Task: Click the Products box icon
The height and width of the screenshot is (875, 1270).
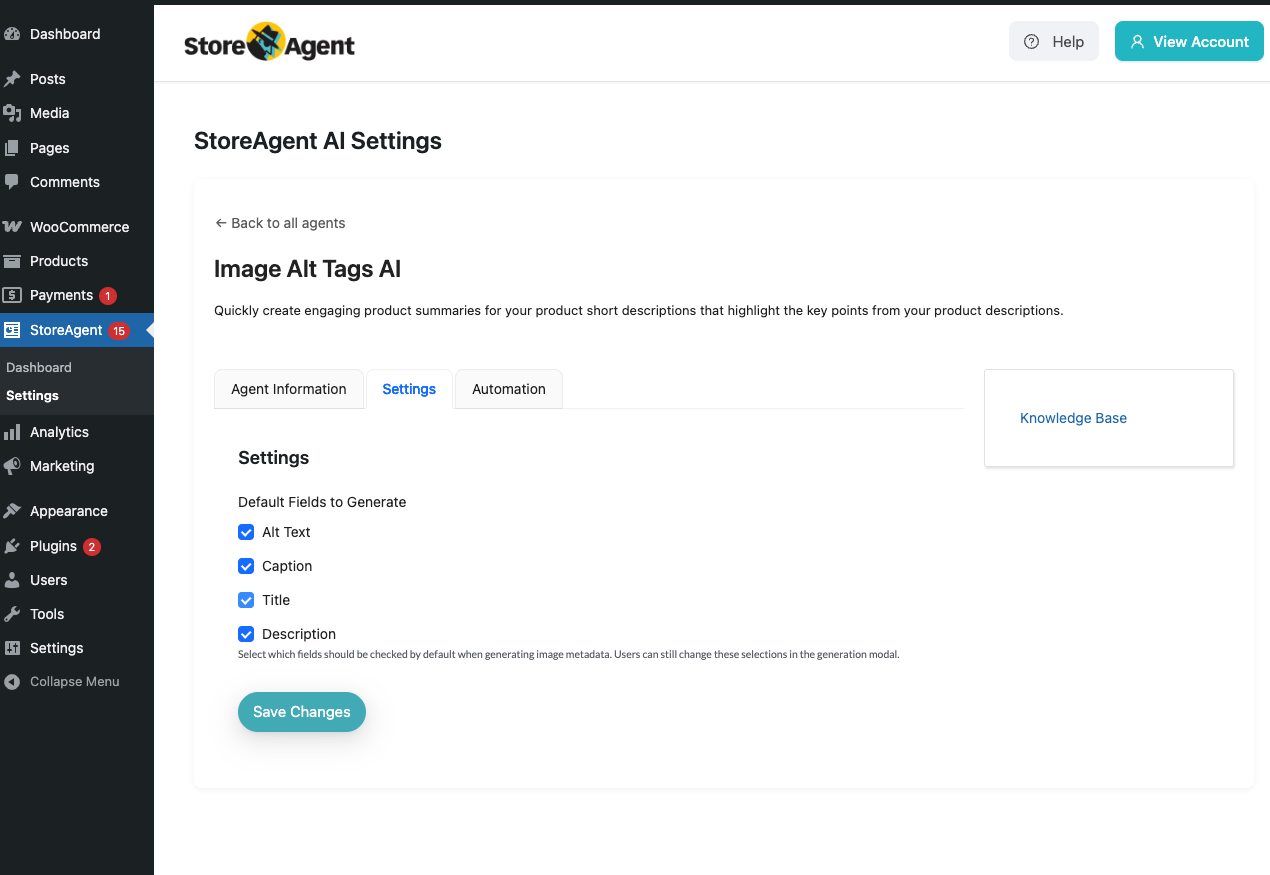Action: 12,261
